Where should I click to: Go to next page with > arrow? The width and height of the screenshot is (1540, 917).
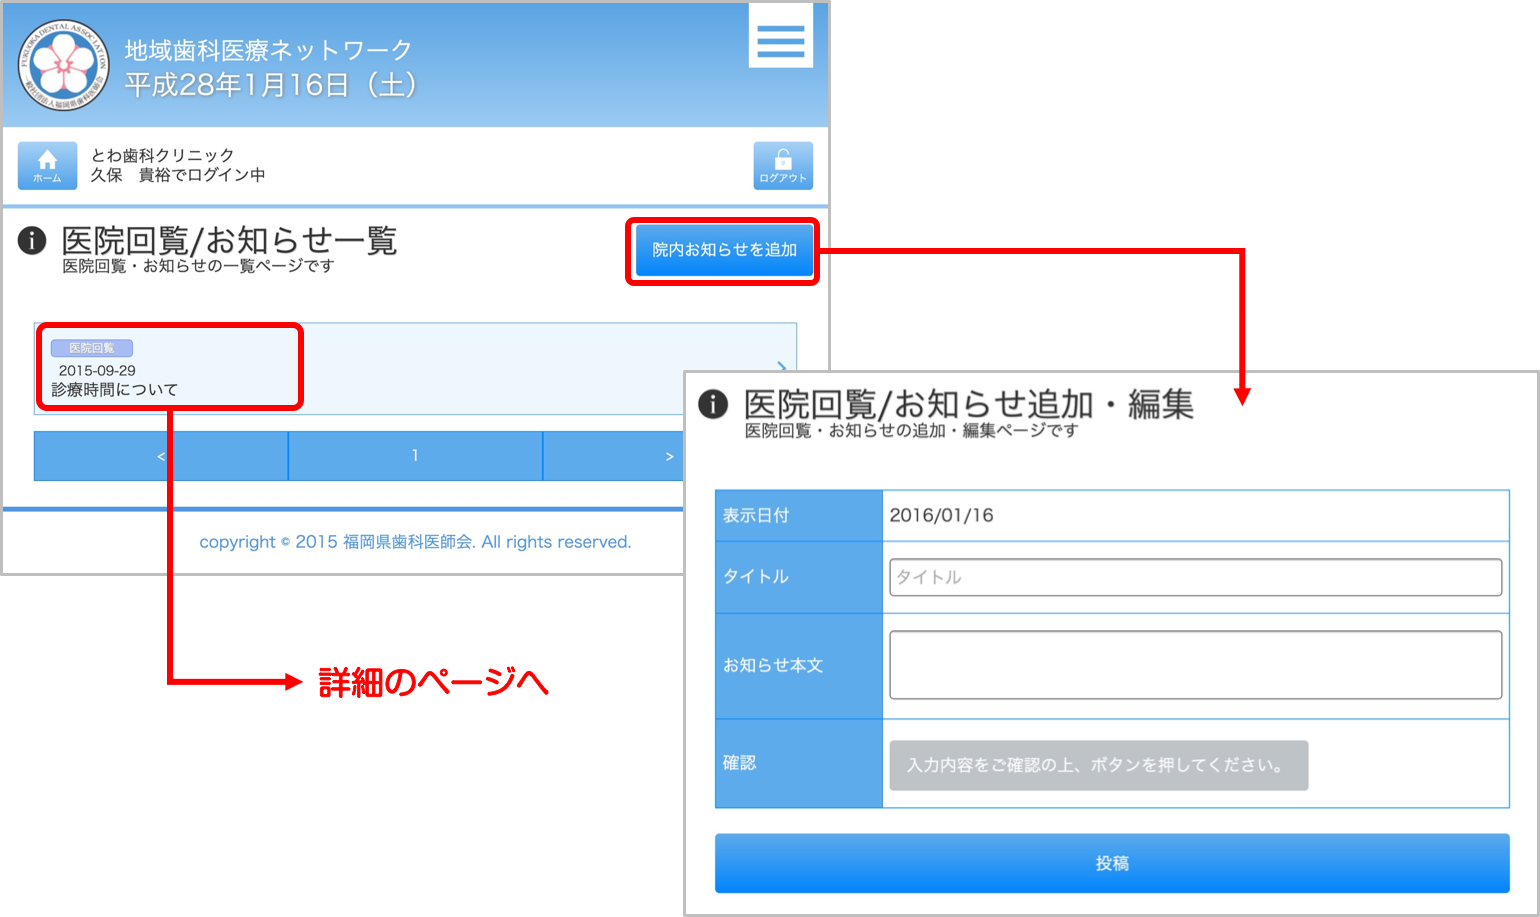coord(668,456)
